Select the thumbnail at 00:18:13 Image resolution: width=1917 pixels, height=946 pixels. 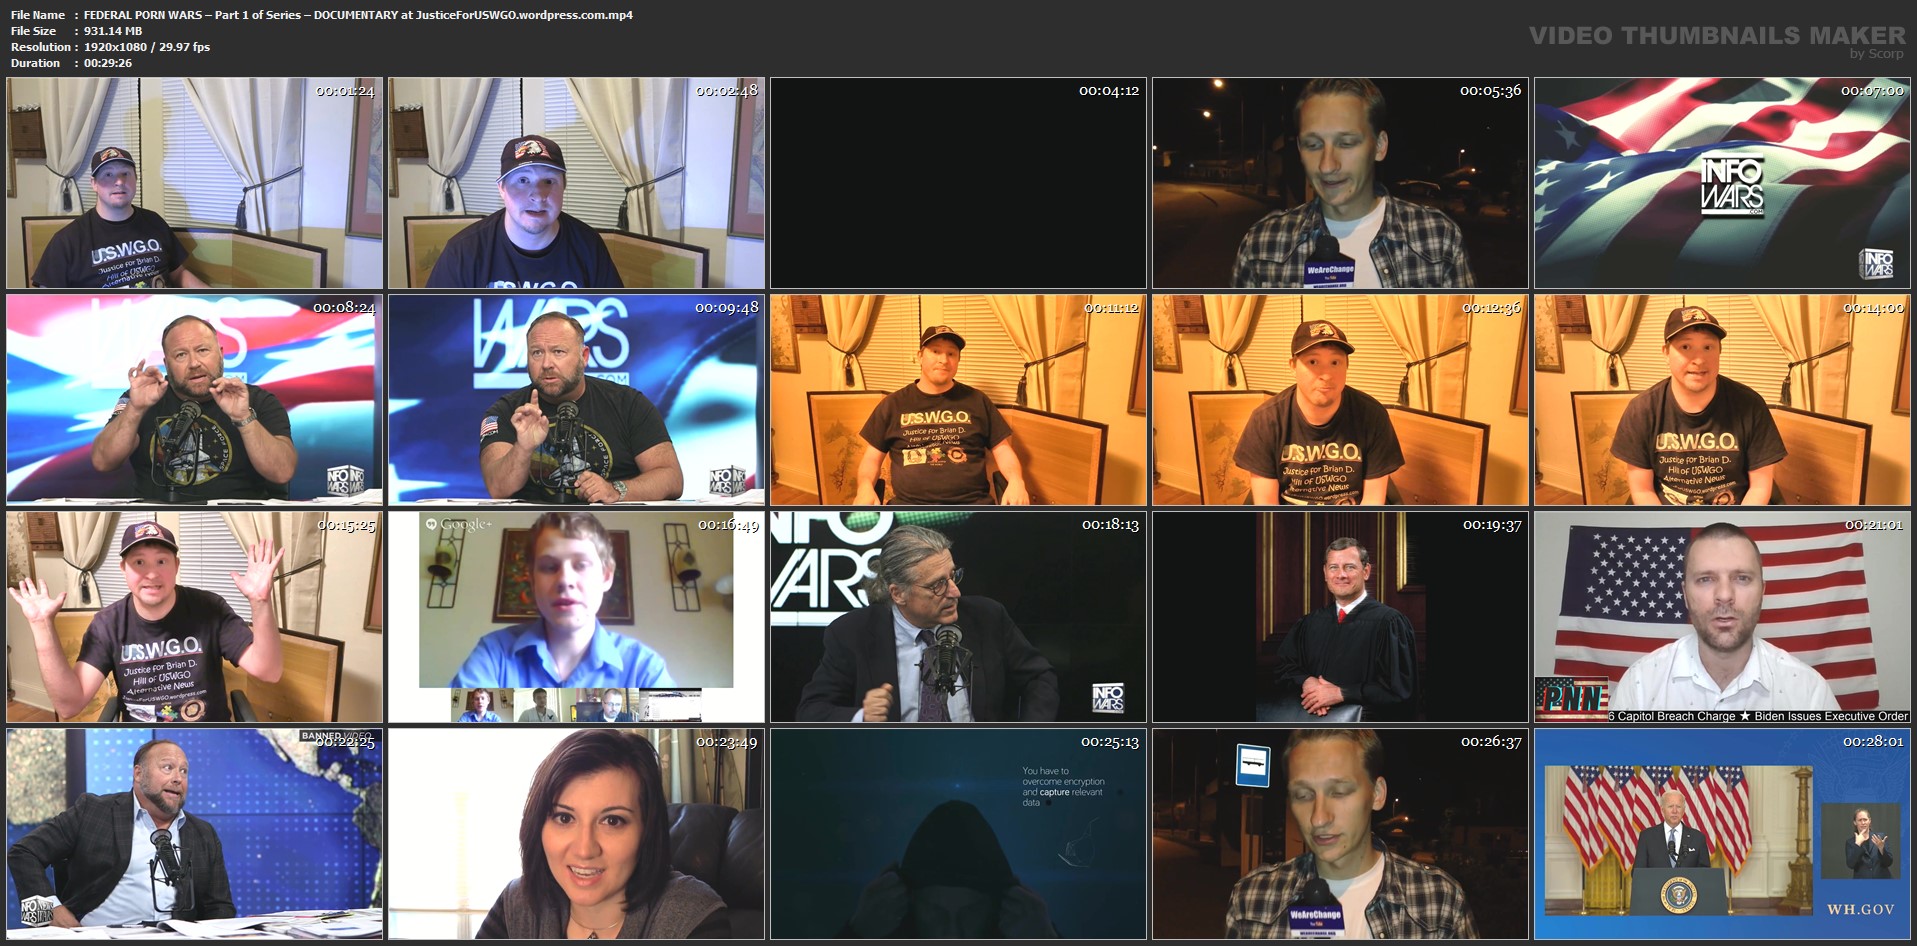click(x=958, y=617)
